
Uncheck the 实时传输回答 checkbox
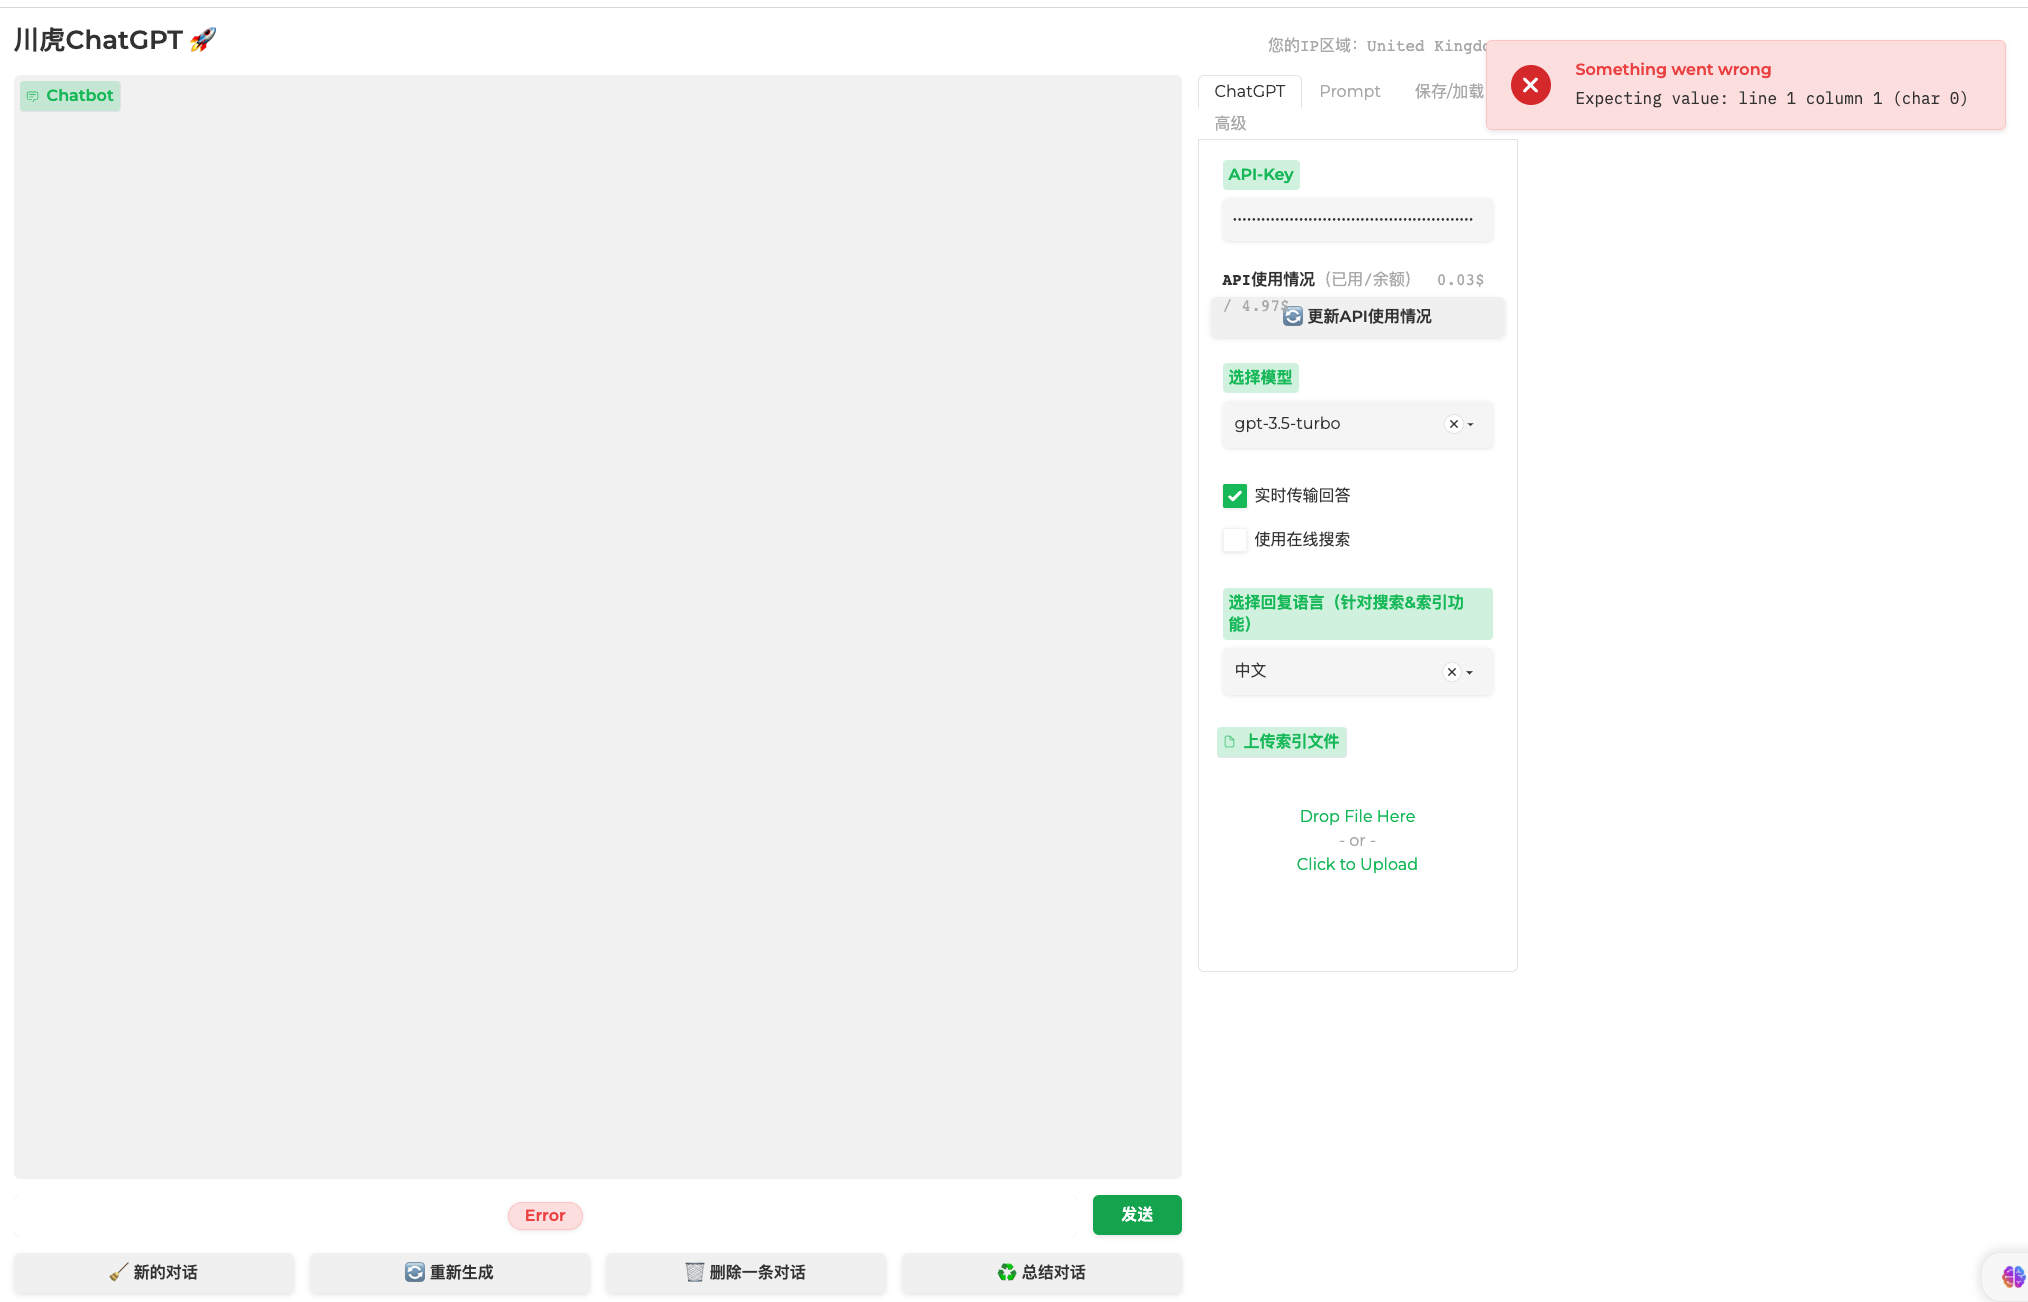pyautogui.click(x=1235, y=496)
